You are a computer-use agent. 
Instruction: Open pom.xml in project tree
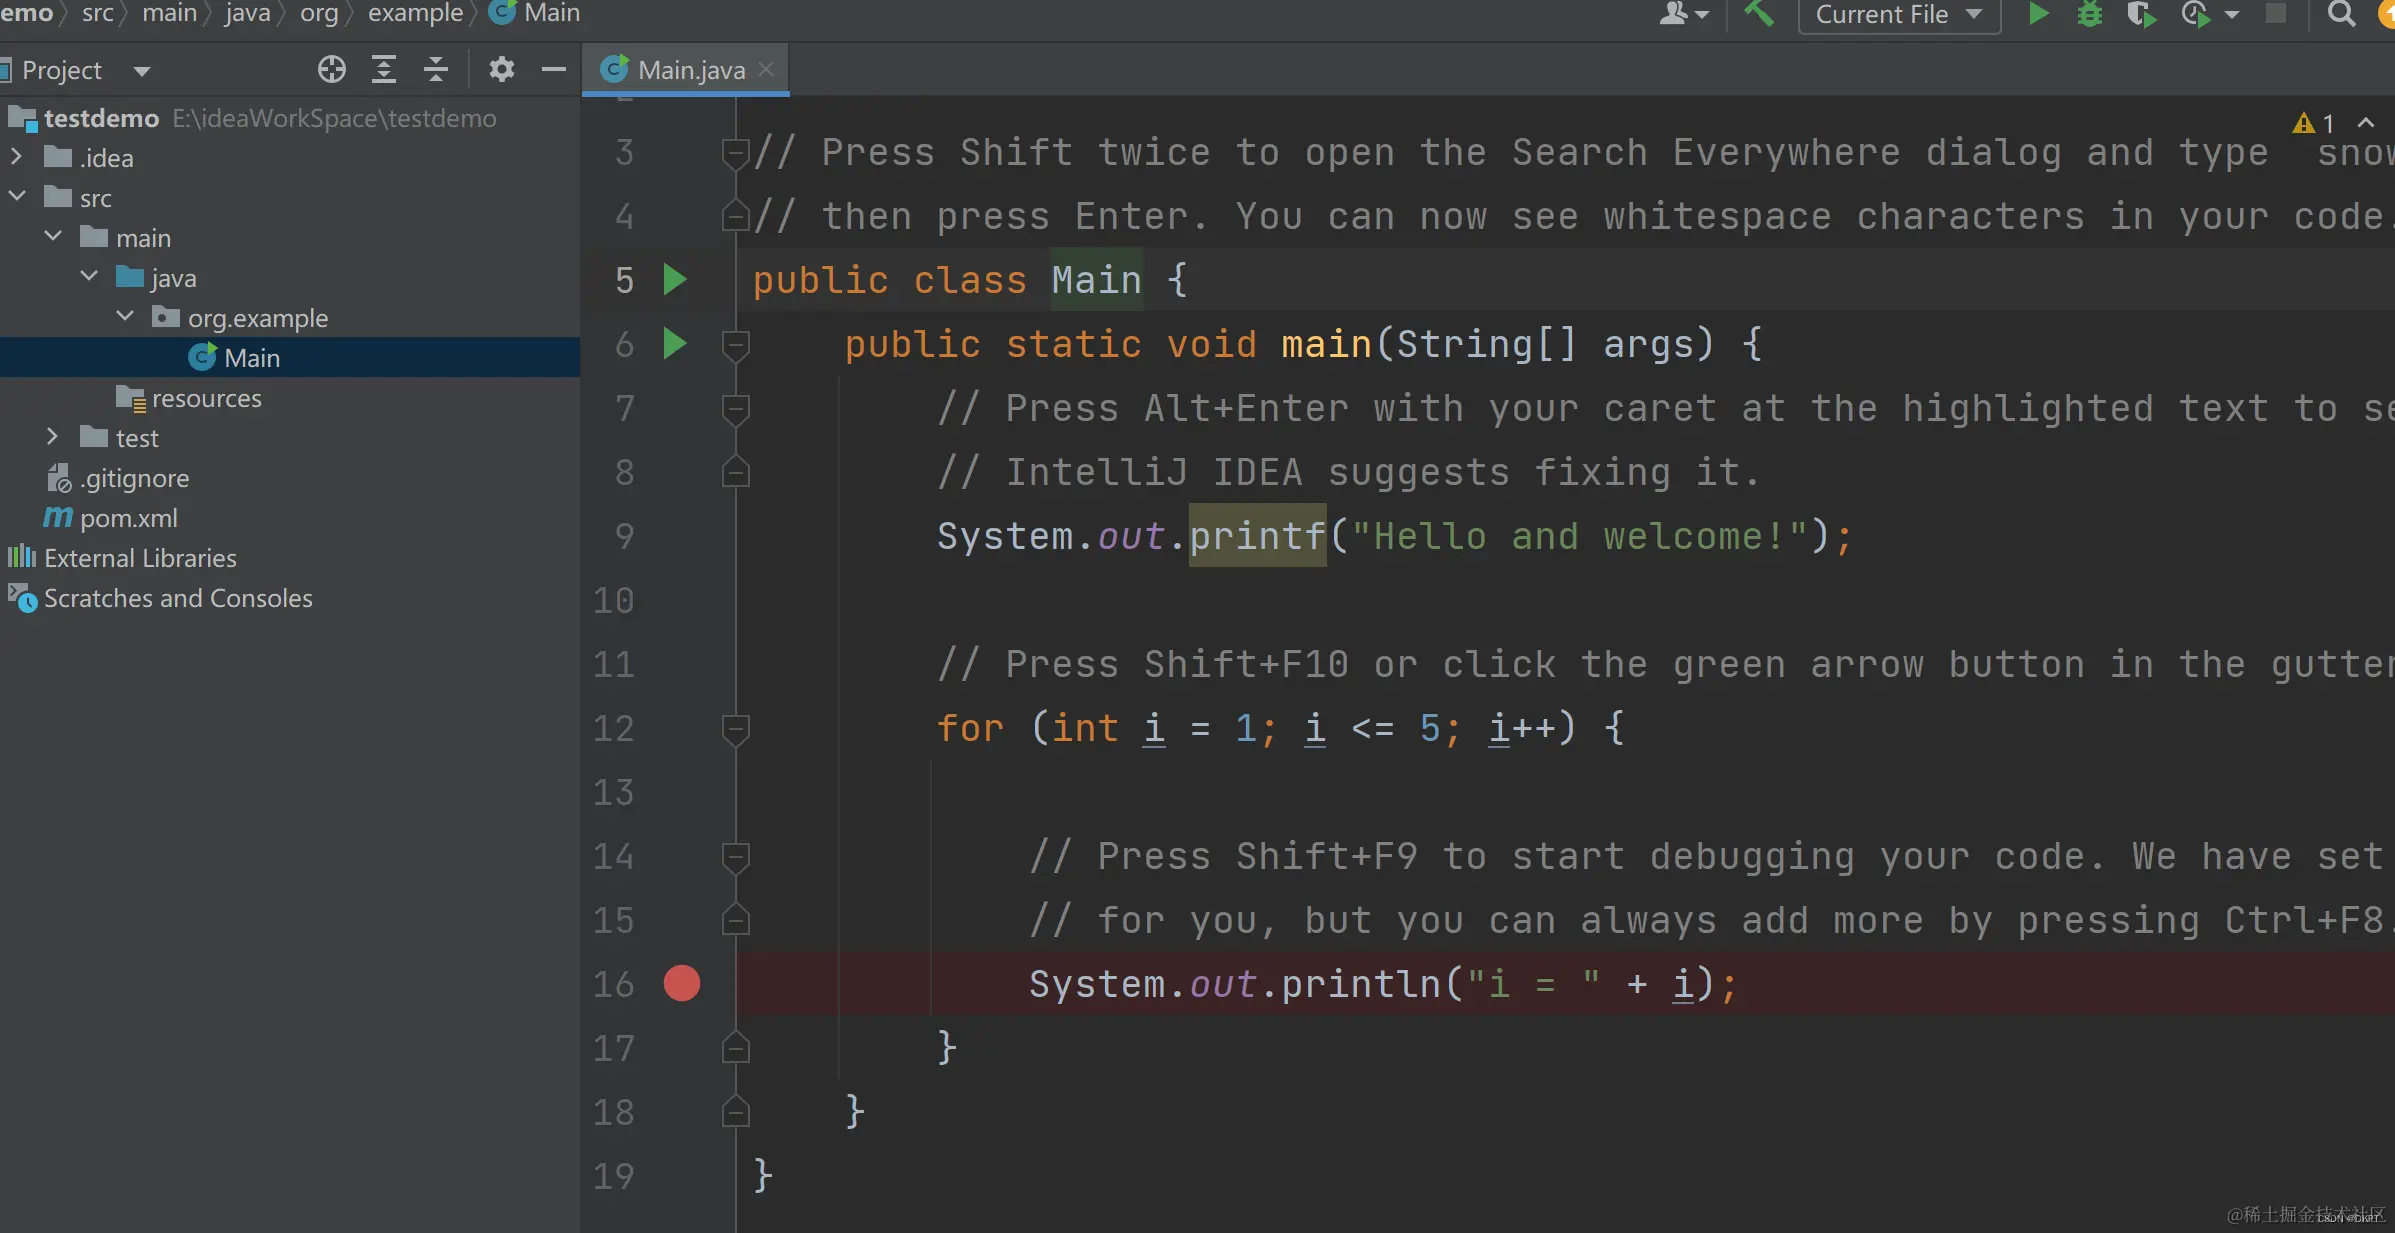(x=128, y=518)
